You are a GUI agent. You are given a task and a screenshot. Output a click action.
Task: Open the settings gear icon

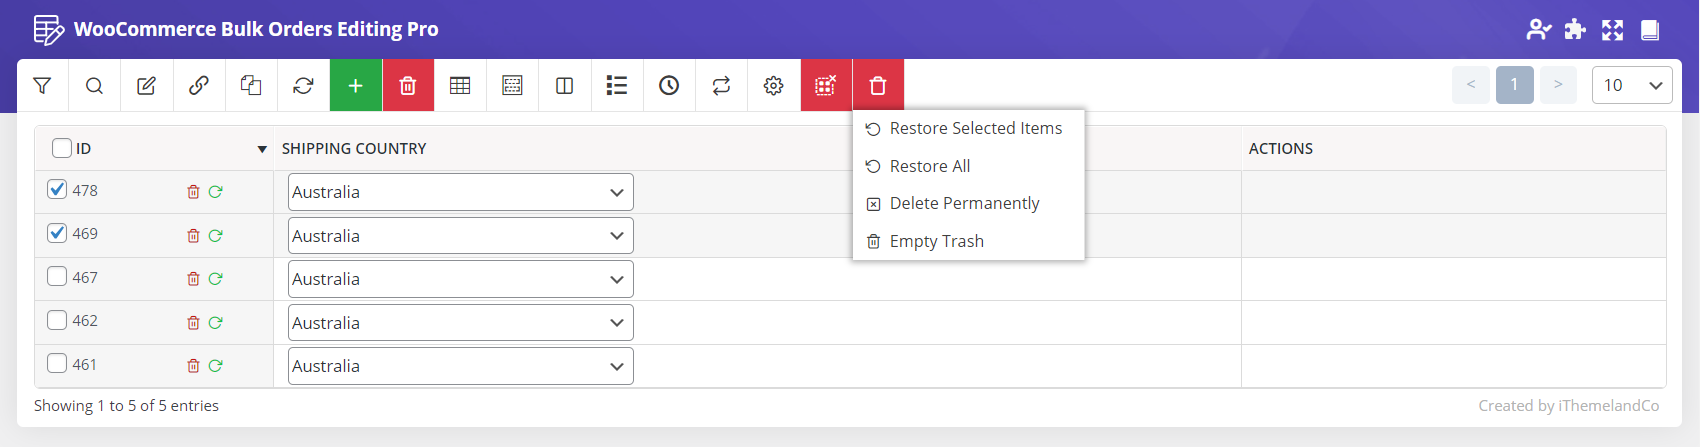pyautogui.click(x=773, y=86)
